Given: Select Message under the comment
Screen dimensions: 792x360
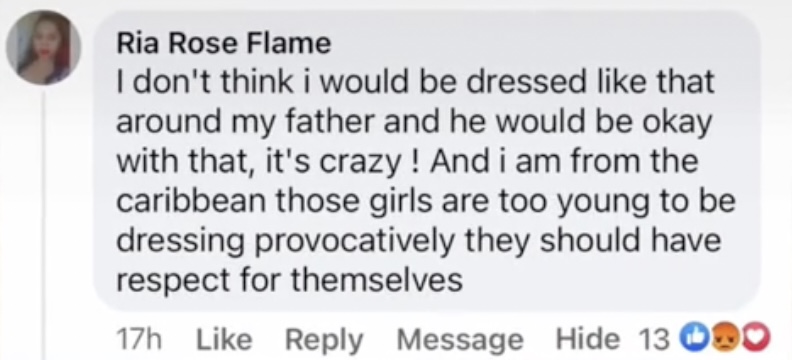Looking at the screenshot, I should point(460,340).
